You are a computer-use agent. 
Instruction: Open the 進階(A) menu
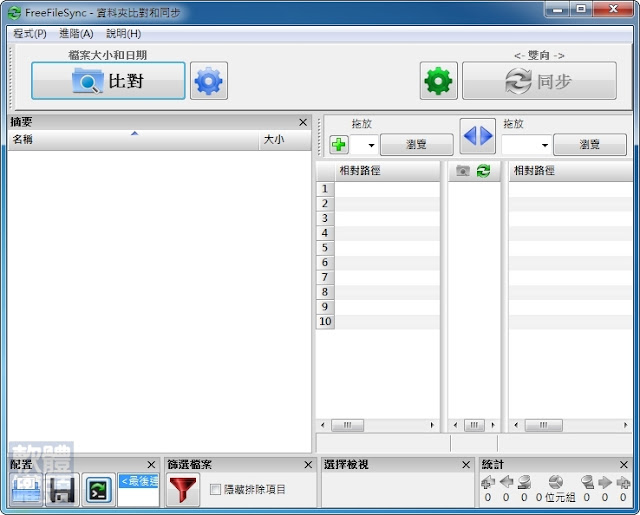coord(76,33)
